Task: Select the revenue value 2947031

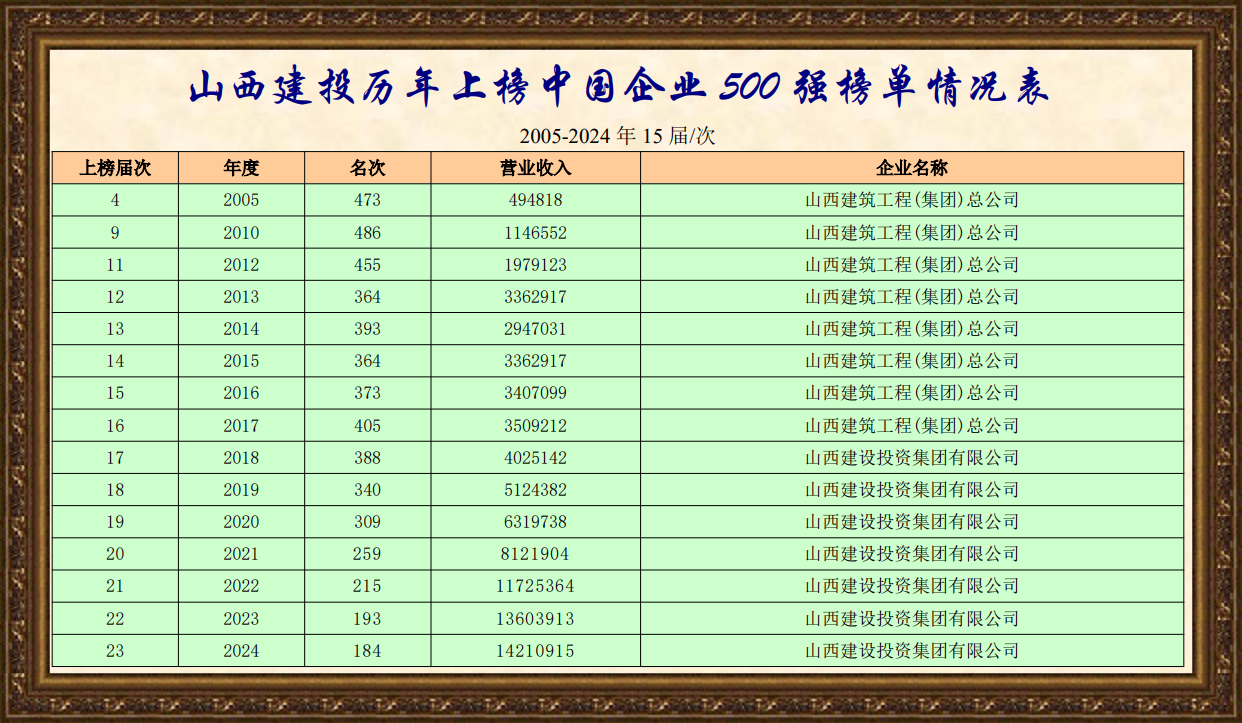Action: 535,329
